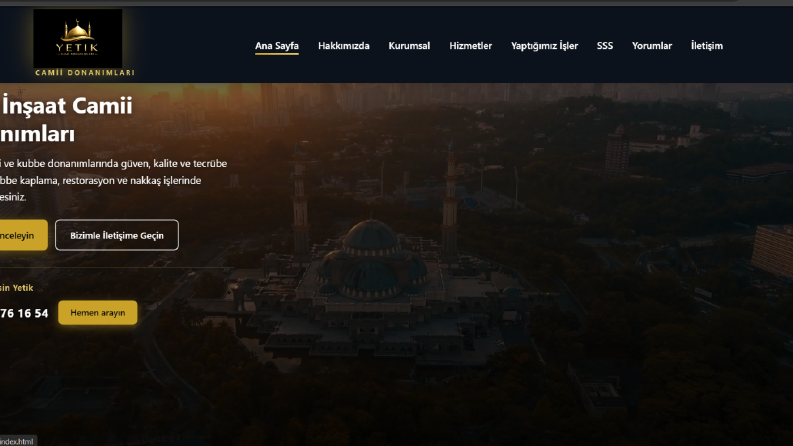The height and width of the screenshot is (446, 793).
Task: Open Yaptığımız İşler section
Action: coord(544,46)
